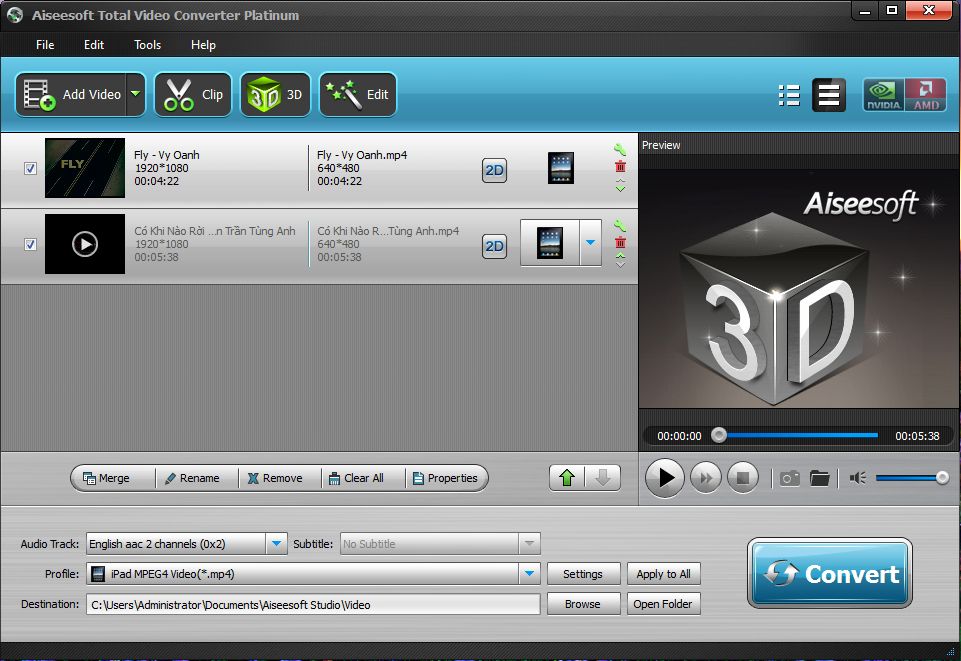Click the current time "00:00:00" in preview
961x661 pixels.
(x=679, y=436)
